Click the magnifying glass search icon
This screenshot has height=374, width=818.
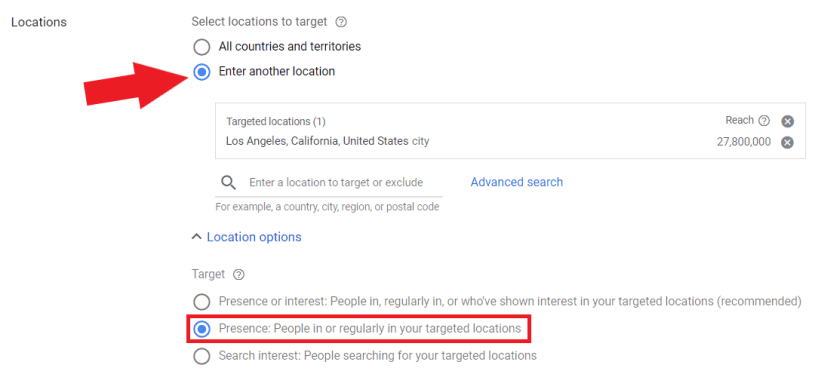(228, 183)
